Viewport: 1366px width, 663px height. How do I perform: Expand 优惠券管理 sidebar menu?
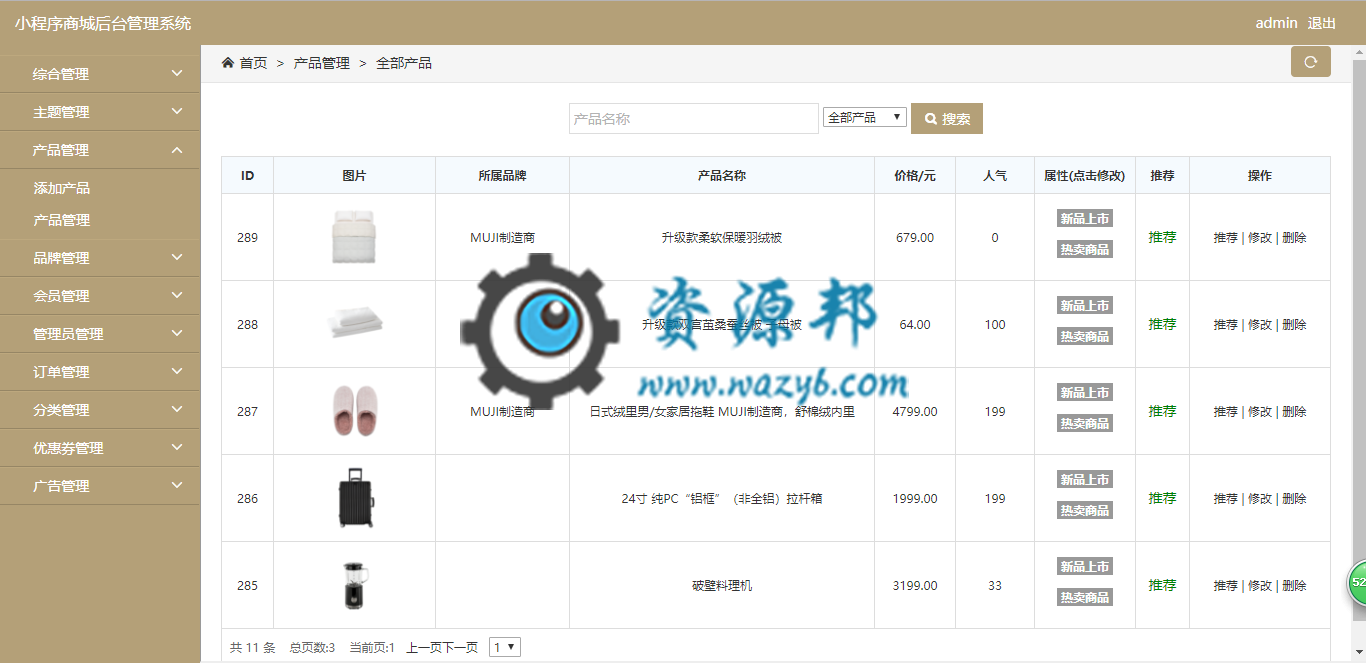[100, 448]
